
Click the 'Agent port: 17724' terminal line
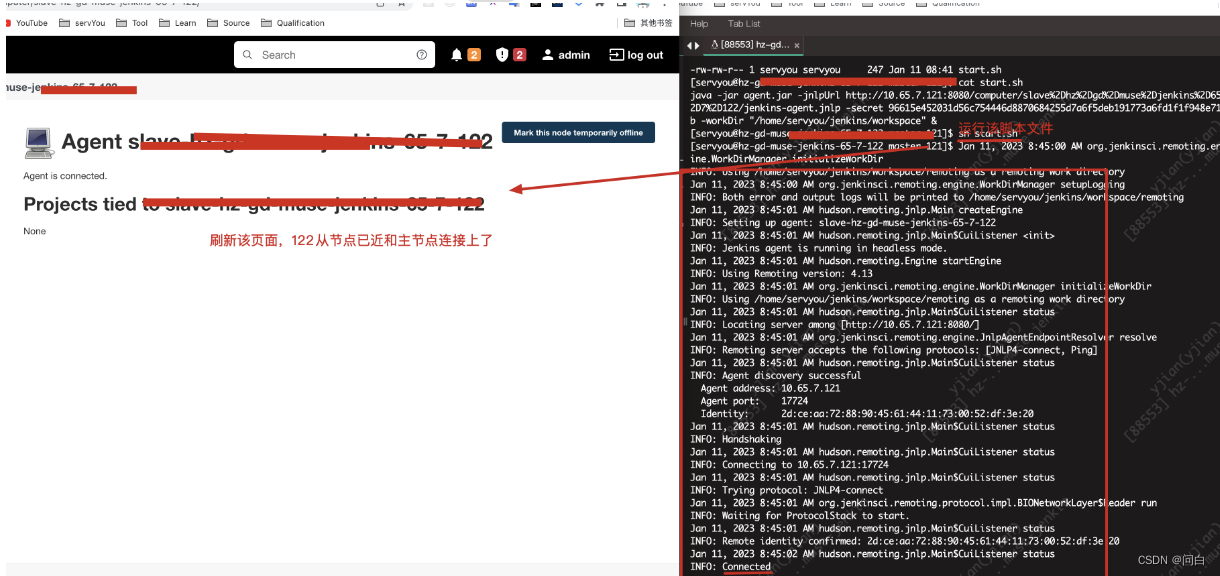click(x=754, y=401)
